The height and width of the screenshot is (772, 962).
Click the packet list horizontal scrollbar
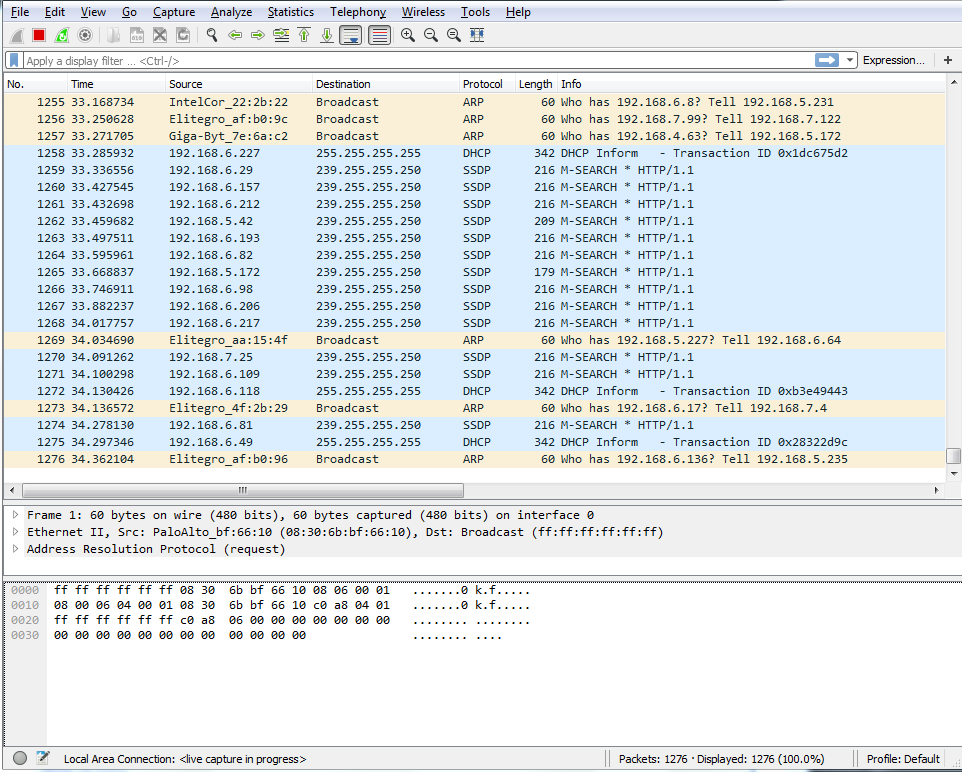[x=242, y=491]
